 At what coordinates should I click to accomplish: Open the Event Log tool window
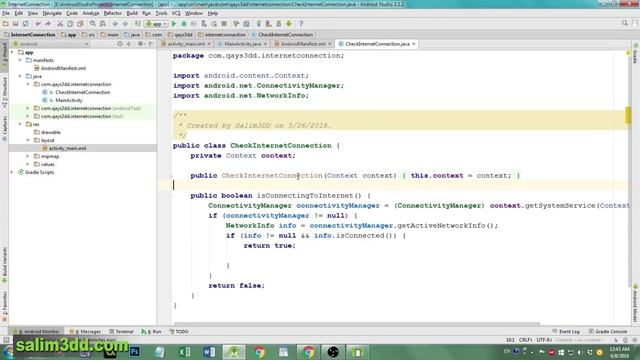(566, 331)
